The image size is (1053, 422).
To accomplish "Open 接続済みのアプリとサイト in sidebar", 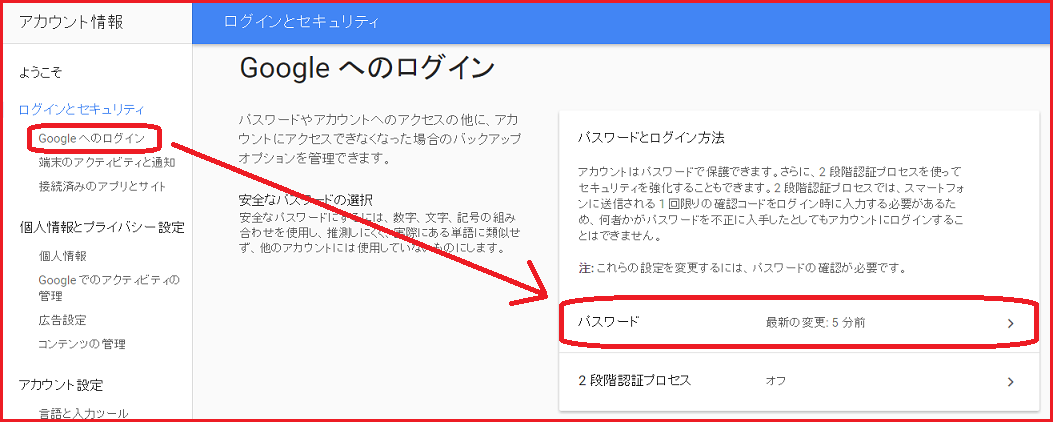I will click(102, 186).
